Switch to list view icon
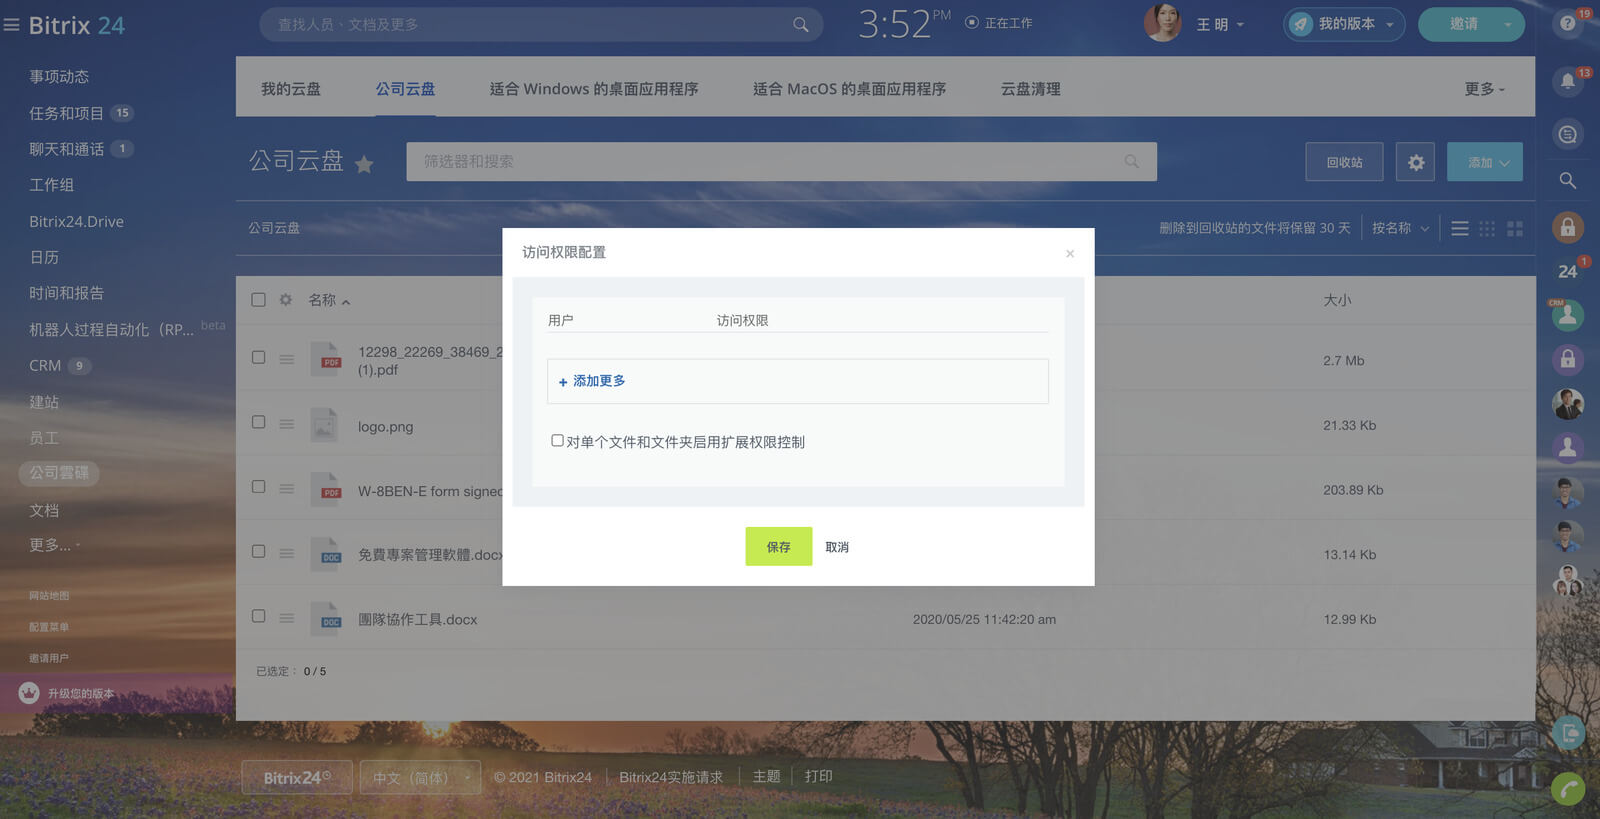 pyautogui.click(x=1460, y=229)
